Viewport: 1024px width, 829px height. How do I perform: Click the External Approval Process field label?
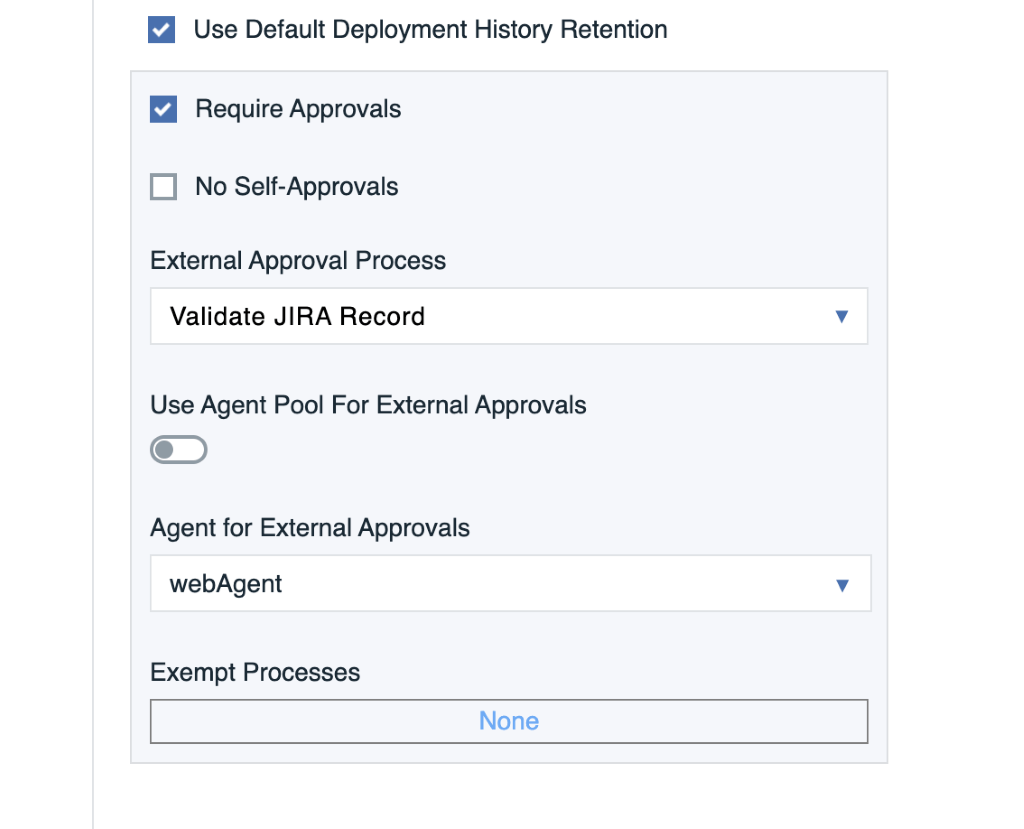(298, 261)
